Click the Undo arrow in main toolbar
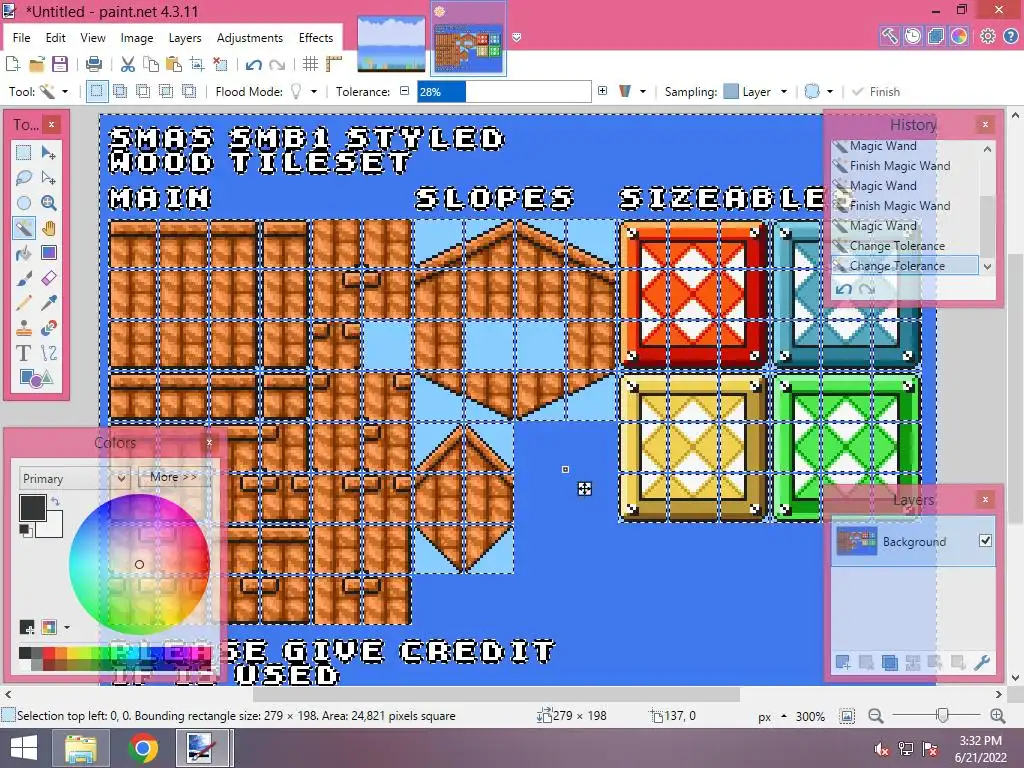This screenshot has height=768, width=1024. point(253,64)
